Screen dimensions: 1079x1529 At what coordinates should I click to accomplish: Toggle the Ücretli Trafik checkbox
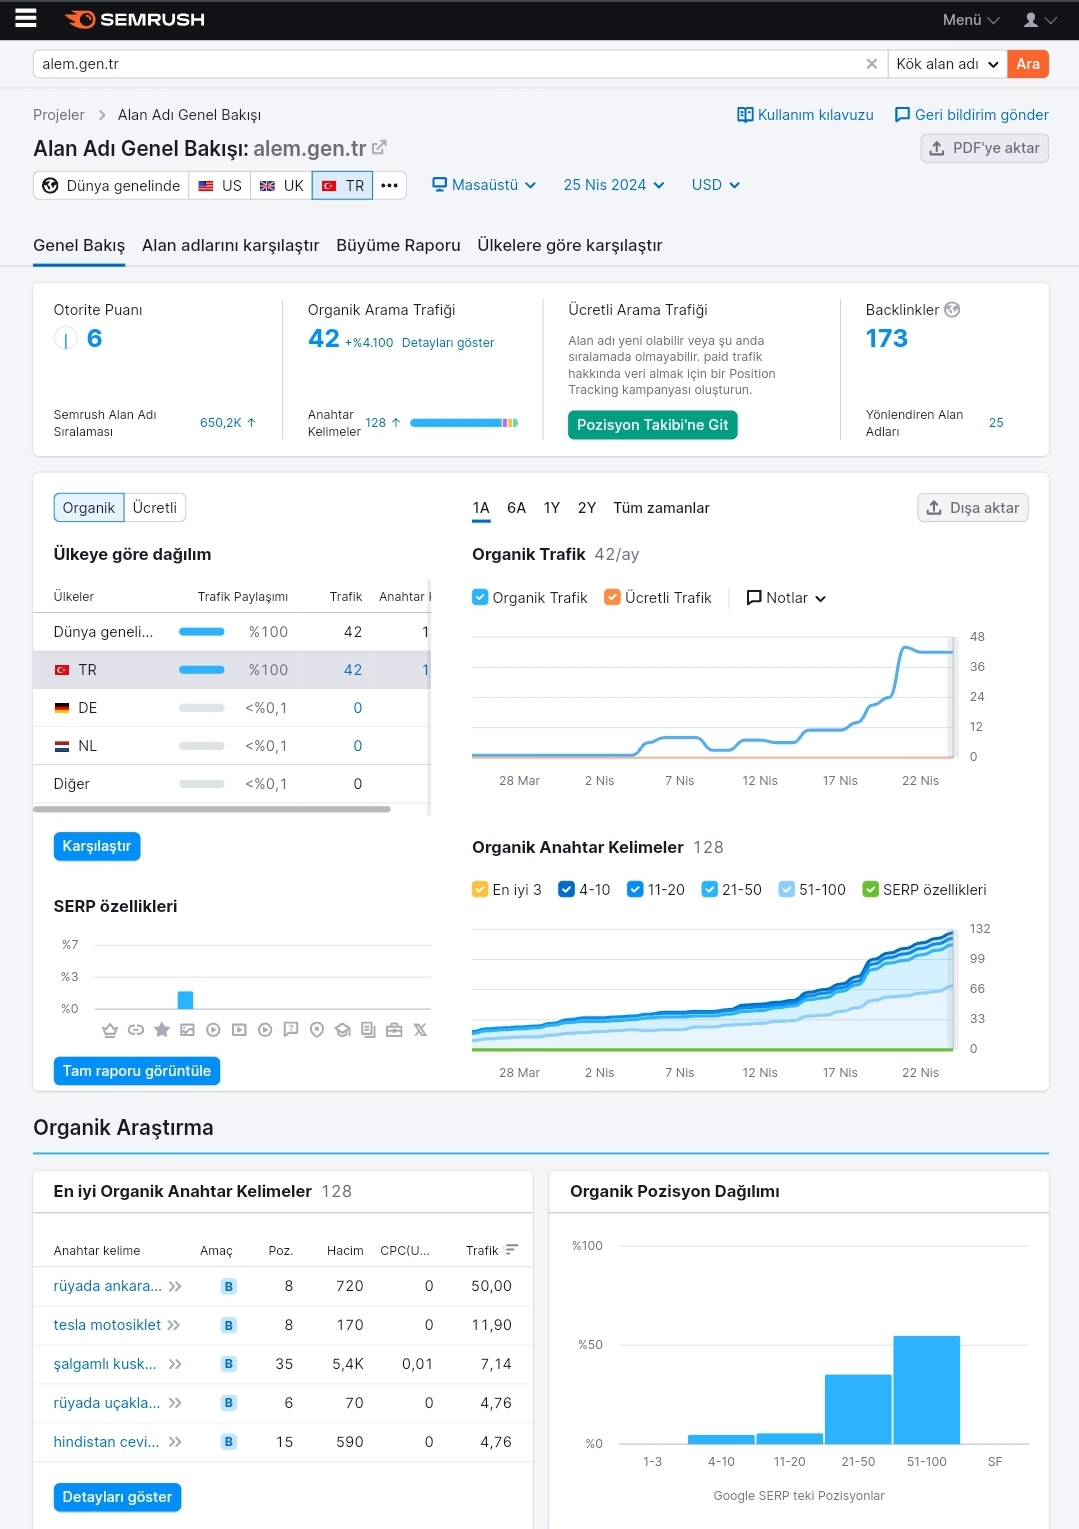[612, 598]
